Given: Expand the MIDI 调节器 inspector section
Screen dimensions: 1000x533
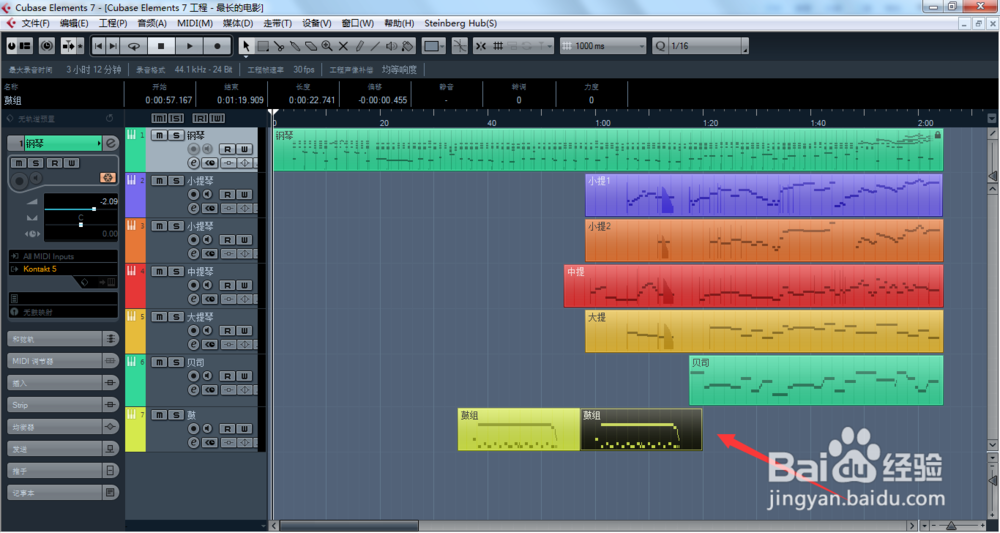Looking at the screenshot, I should click(x=62, y=361).
